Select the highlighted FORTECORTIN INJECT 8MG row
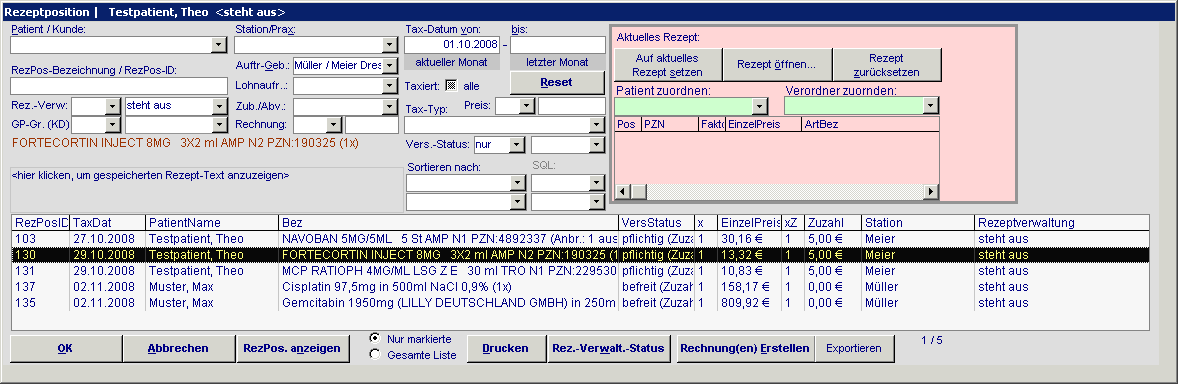1178x384 pixels. (581, 255)
